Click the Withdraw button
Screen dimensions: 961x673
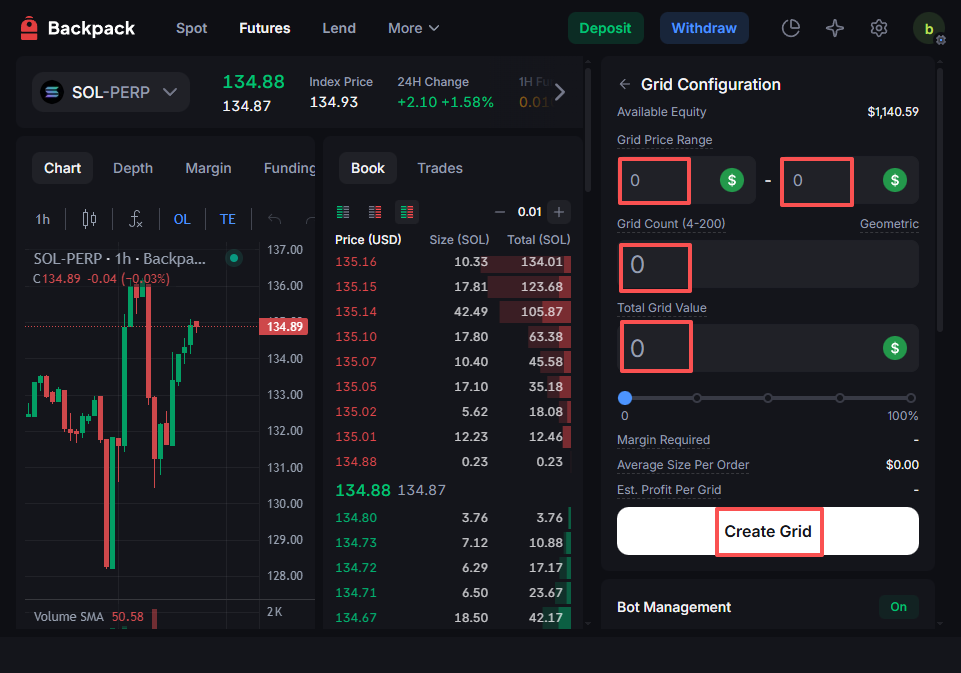coord(703,28)
